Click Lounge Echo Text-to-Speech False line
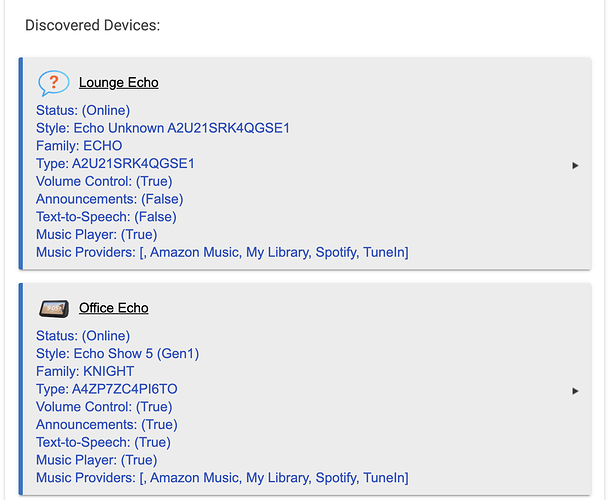 pyautogui.click(x=106, y=217)
